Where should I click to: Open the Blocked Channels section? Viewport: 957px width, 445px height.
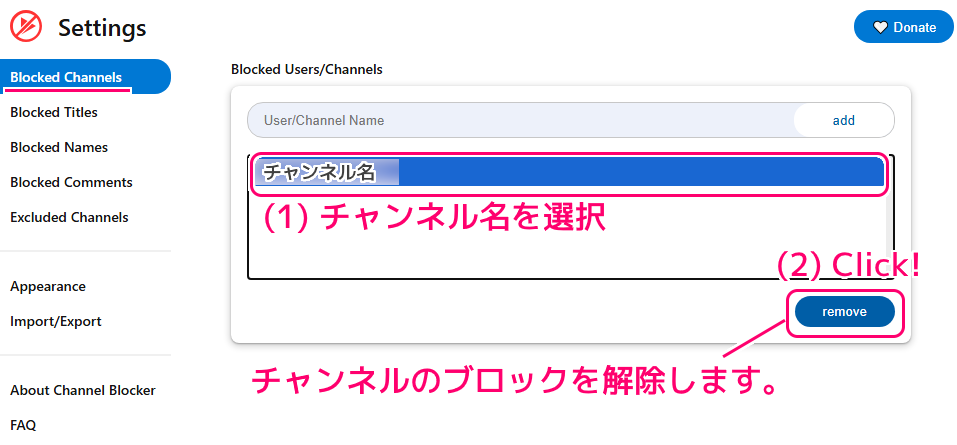tap(85, 77)
